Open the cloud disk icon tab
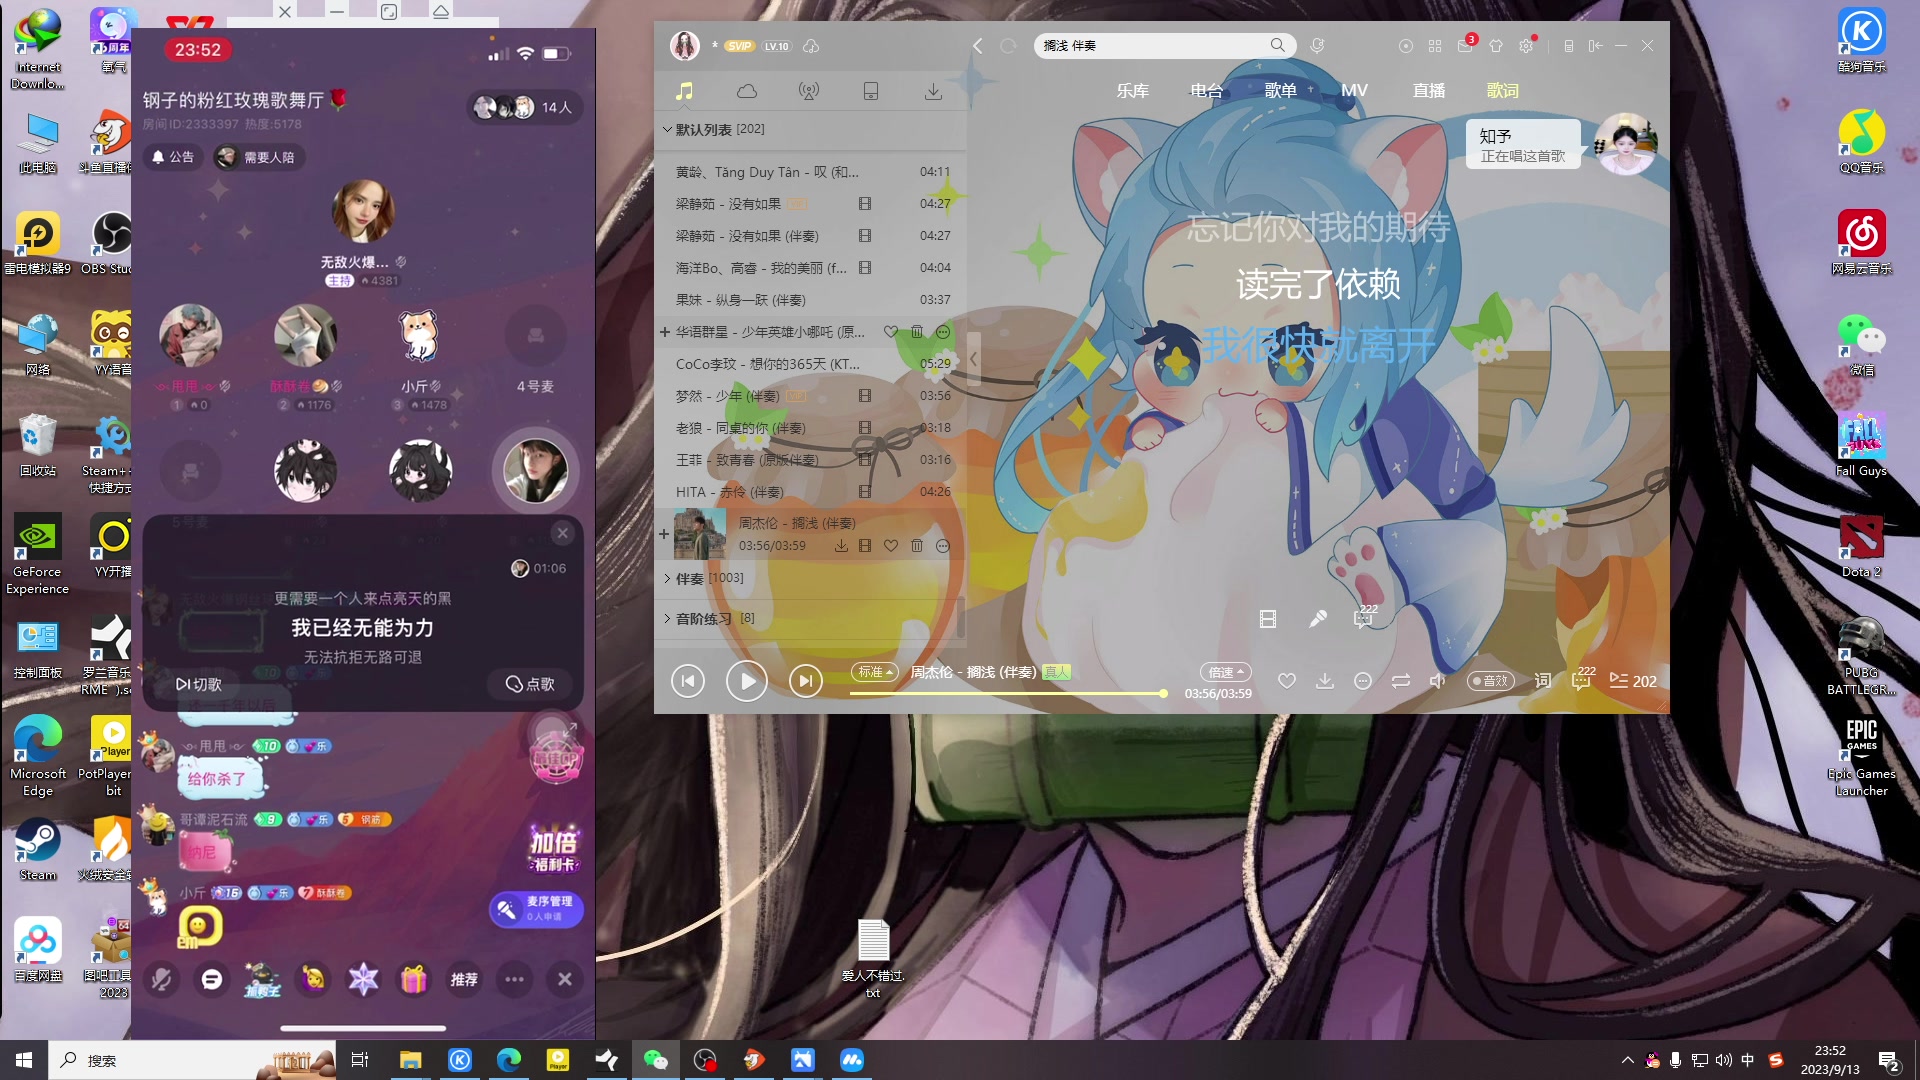This screenshot has width=1920, height=1080. 747,91
